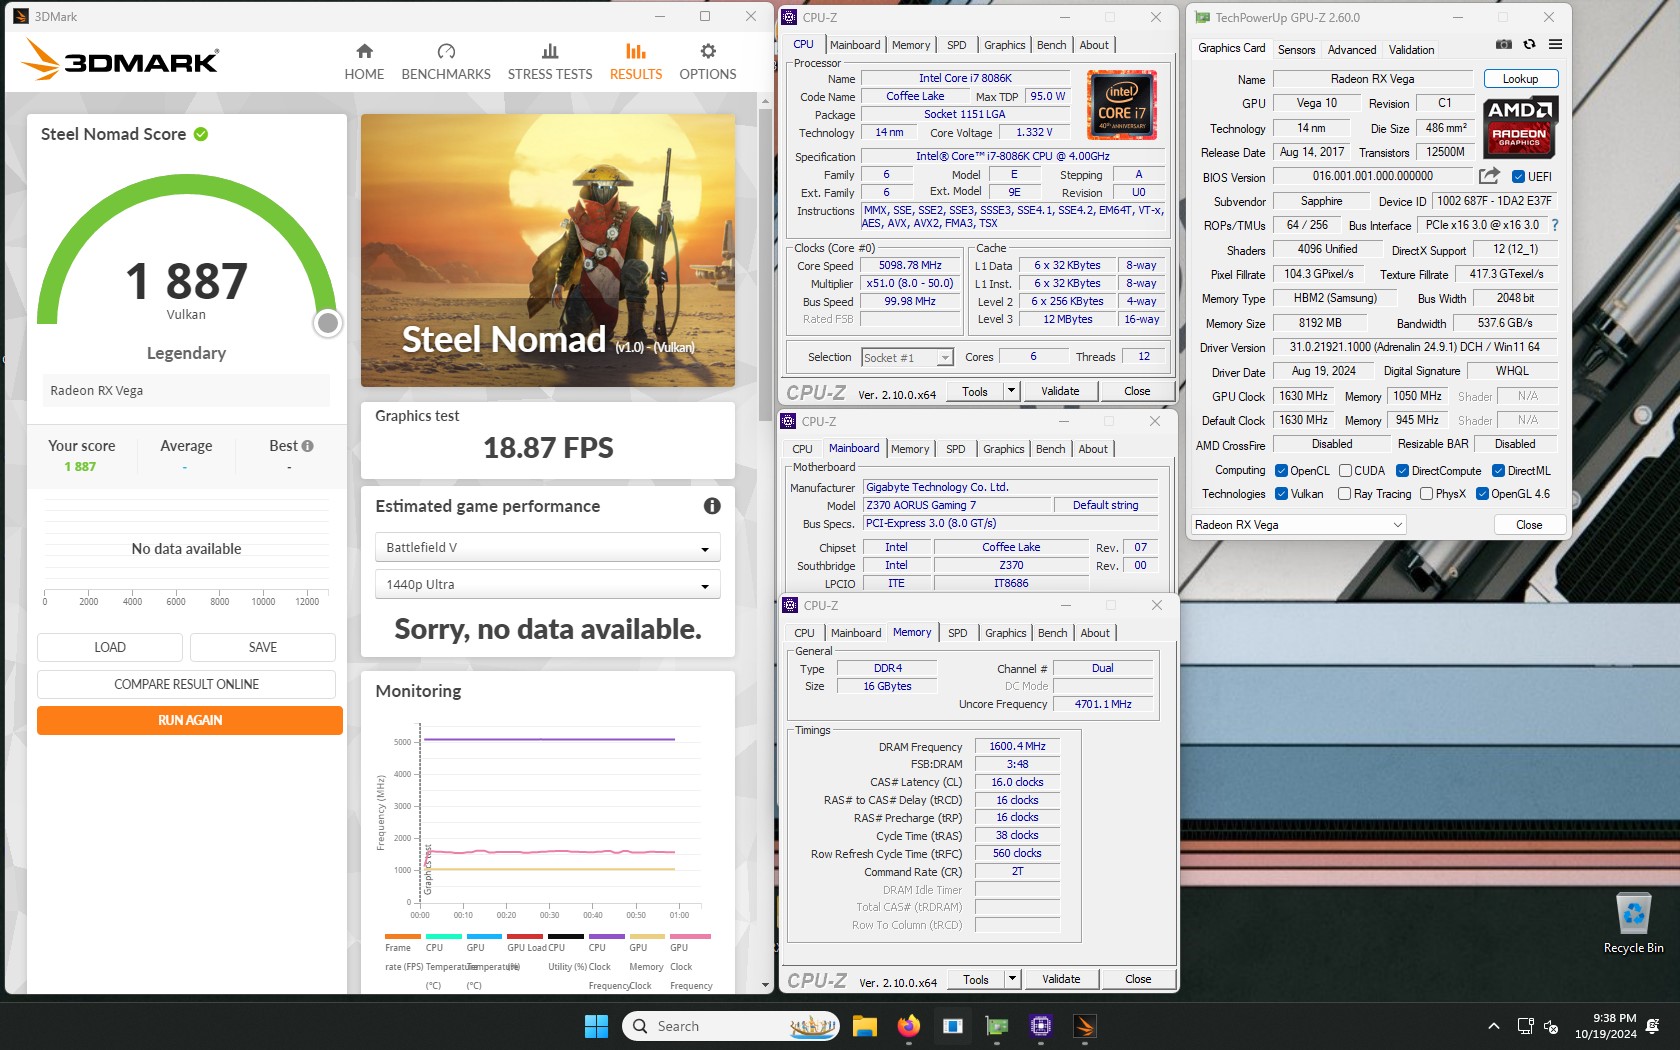The width and height of the screenshot is (1680, 1050).
Task: Toggle the DirectML checkbox
Action: click(x=1498, y=471)
